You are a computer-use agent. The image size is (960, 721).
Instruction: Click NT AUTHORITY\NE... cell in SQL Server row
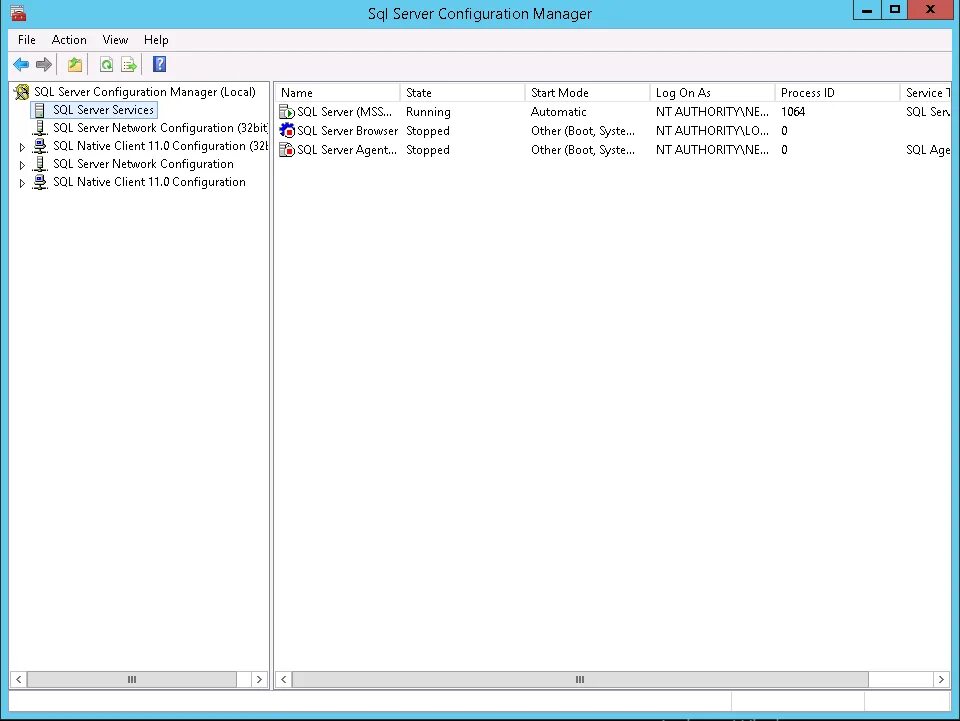[712, 112]
